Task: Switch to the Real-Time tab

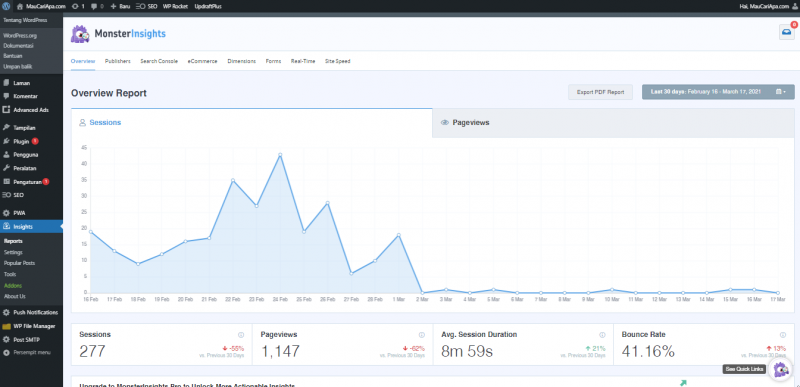Action: (x=303, y=61)
